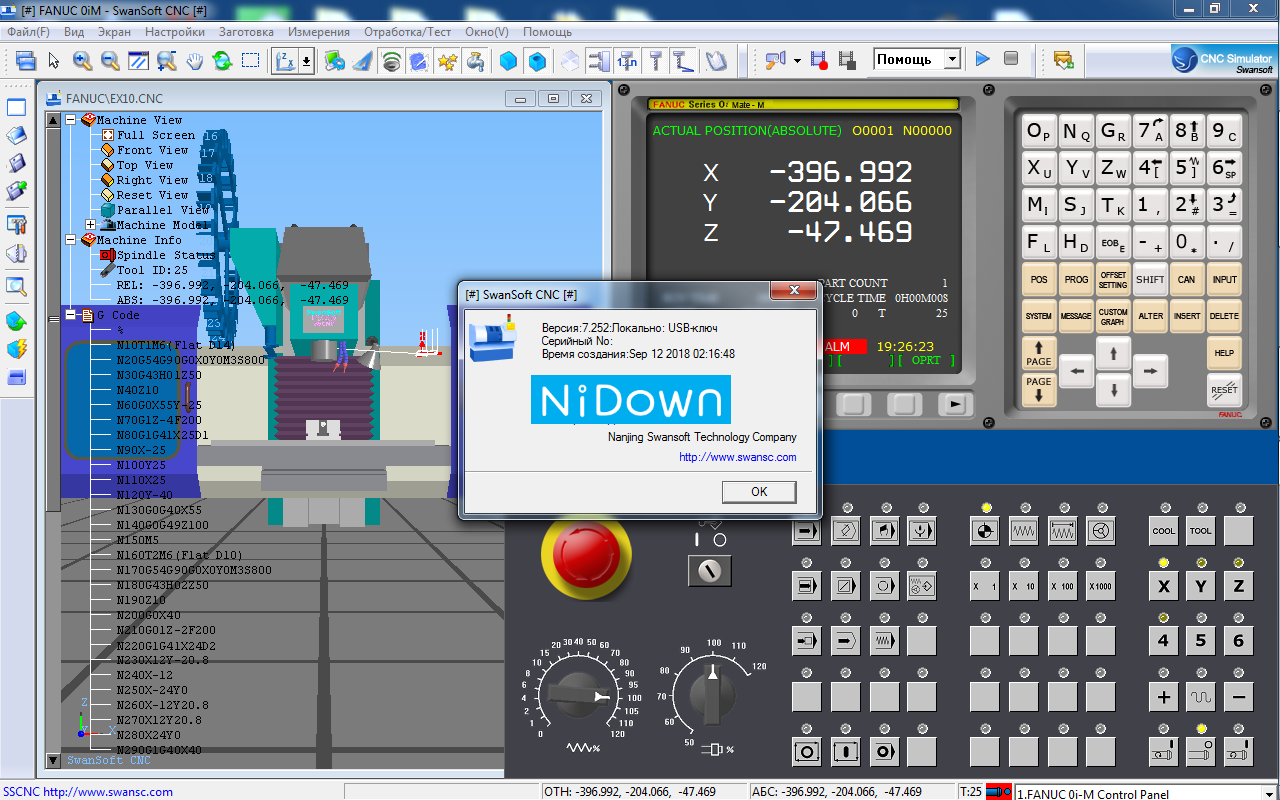Click the EOB key on keypad

pos(1113,241)
